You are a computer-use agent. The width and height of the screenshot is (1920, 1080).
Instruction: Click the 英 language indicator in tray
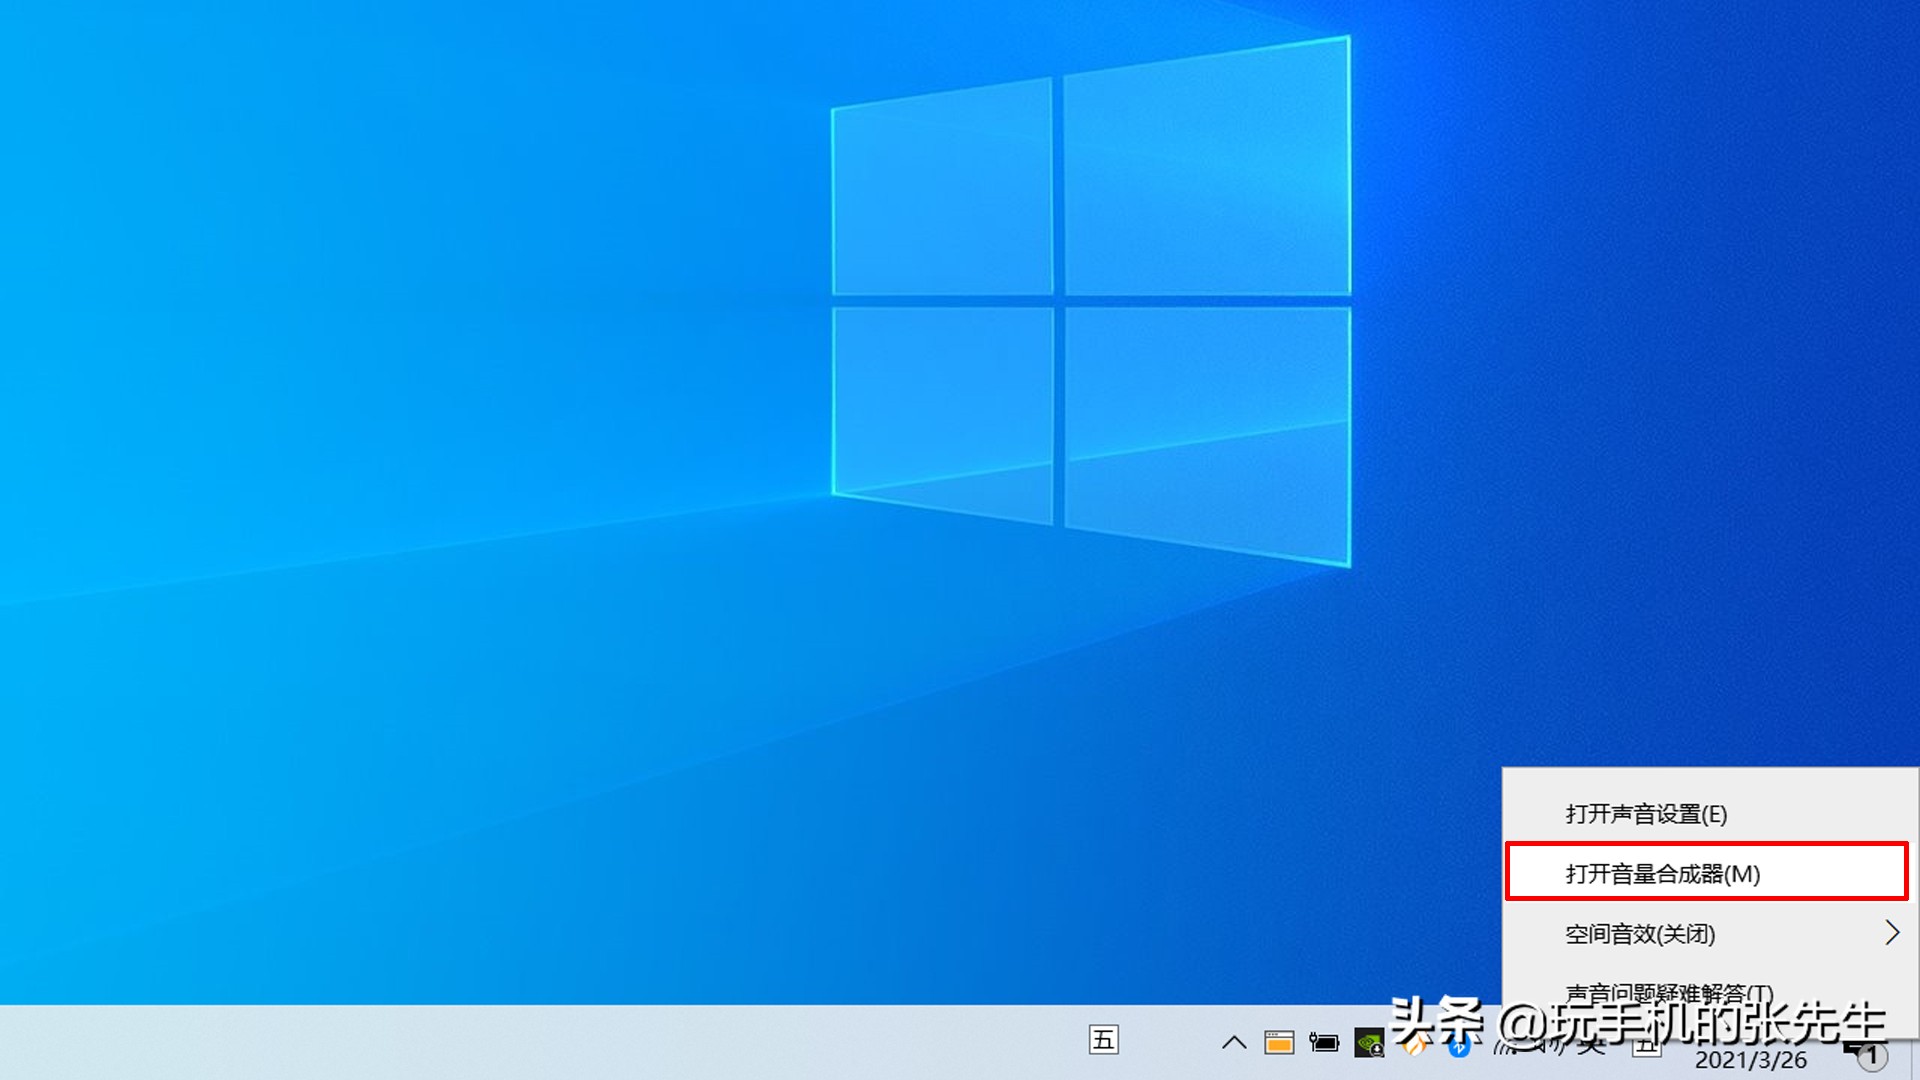(1592, 1047)
